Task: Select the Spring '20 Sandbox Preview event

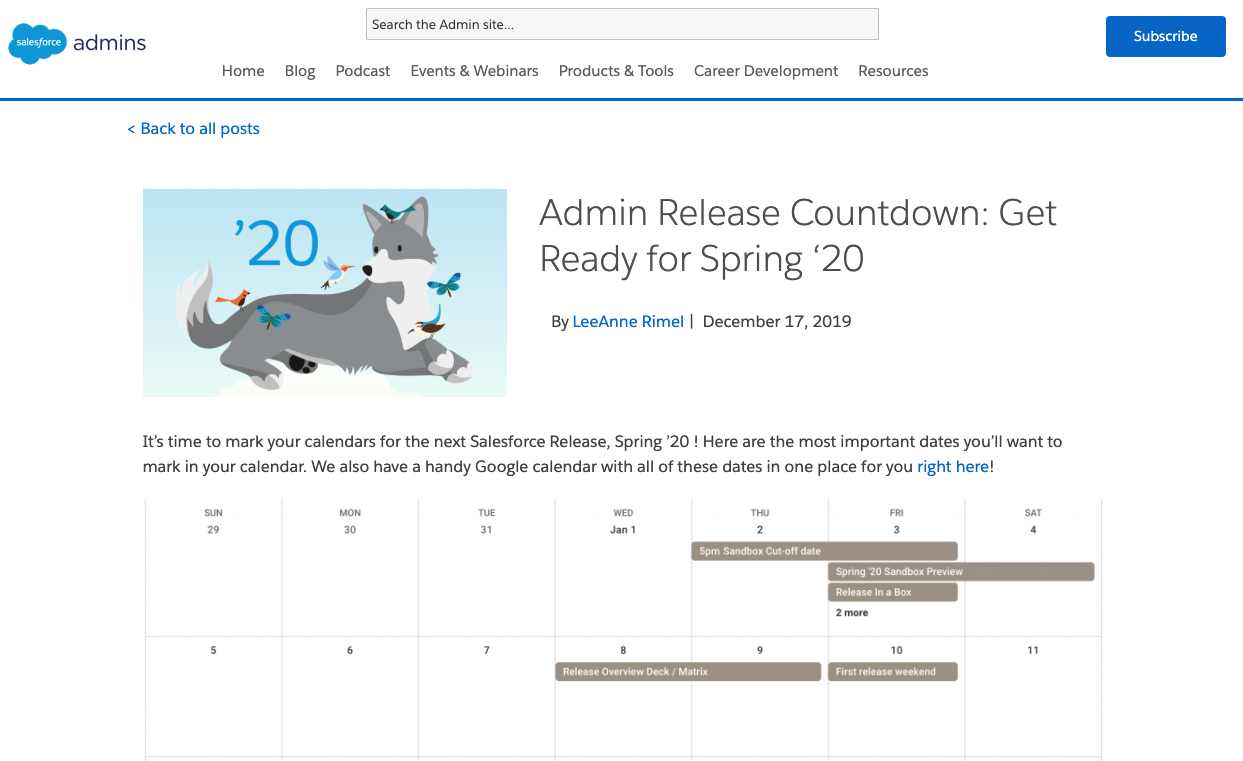Action: tap(961, 572)
